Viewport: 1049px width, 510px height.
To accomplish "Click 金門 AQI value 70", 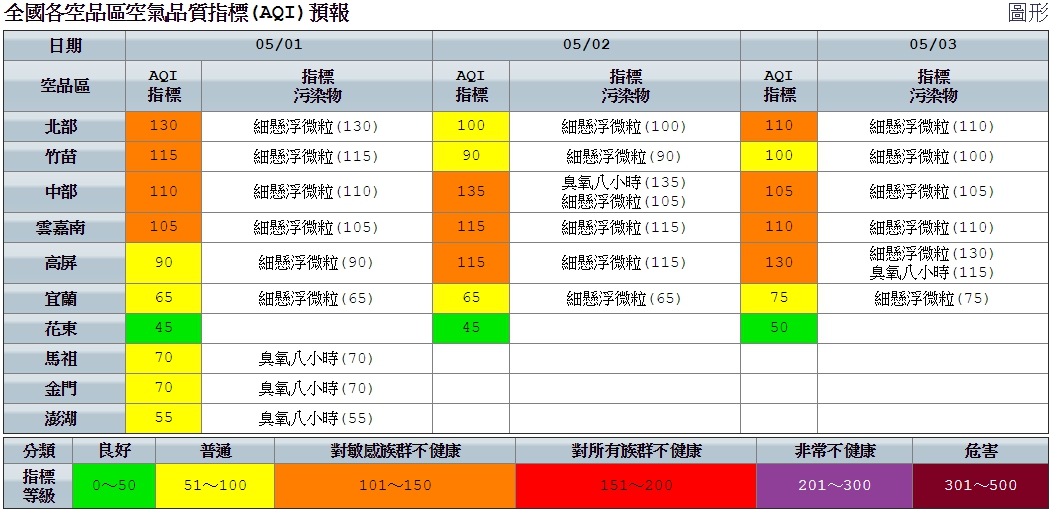I will 164,389.
